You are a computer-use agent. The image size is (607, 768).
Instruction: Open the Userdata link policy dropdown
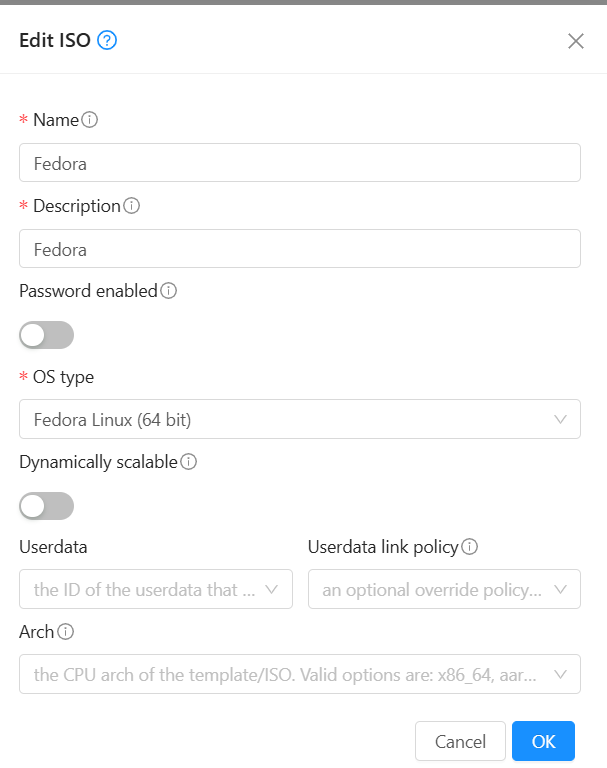444,589
